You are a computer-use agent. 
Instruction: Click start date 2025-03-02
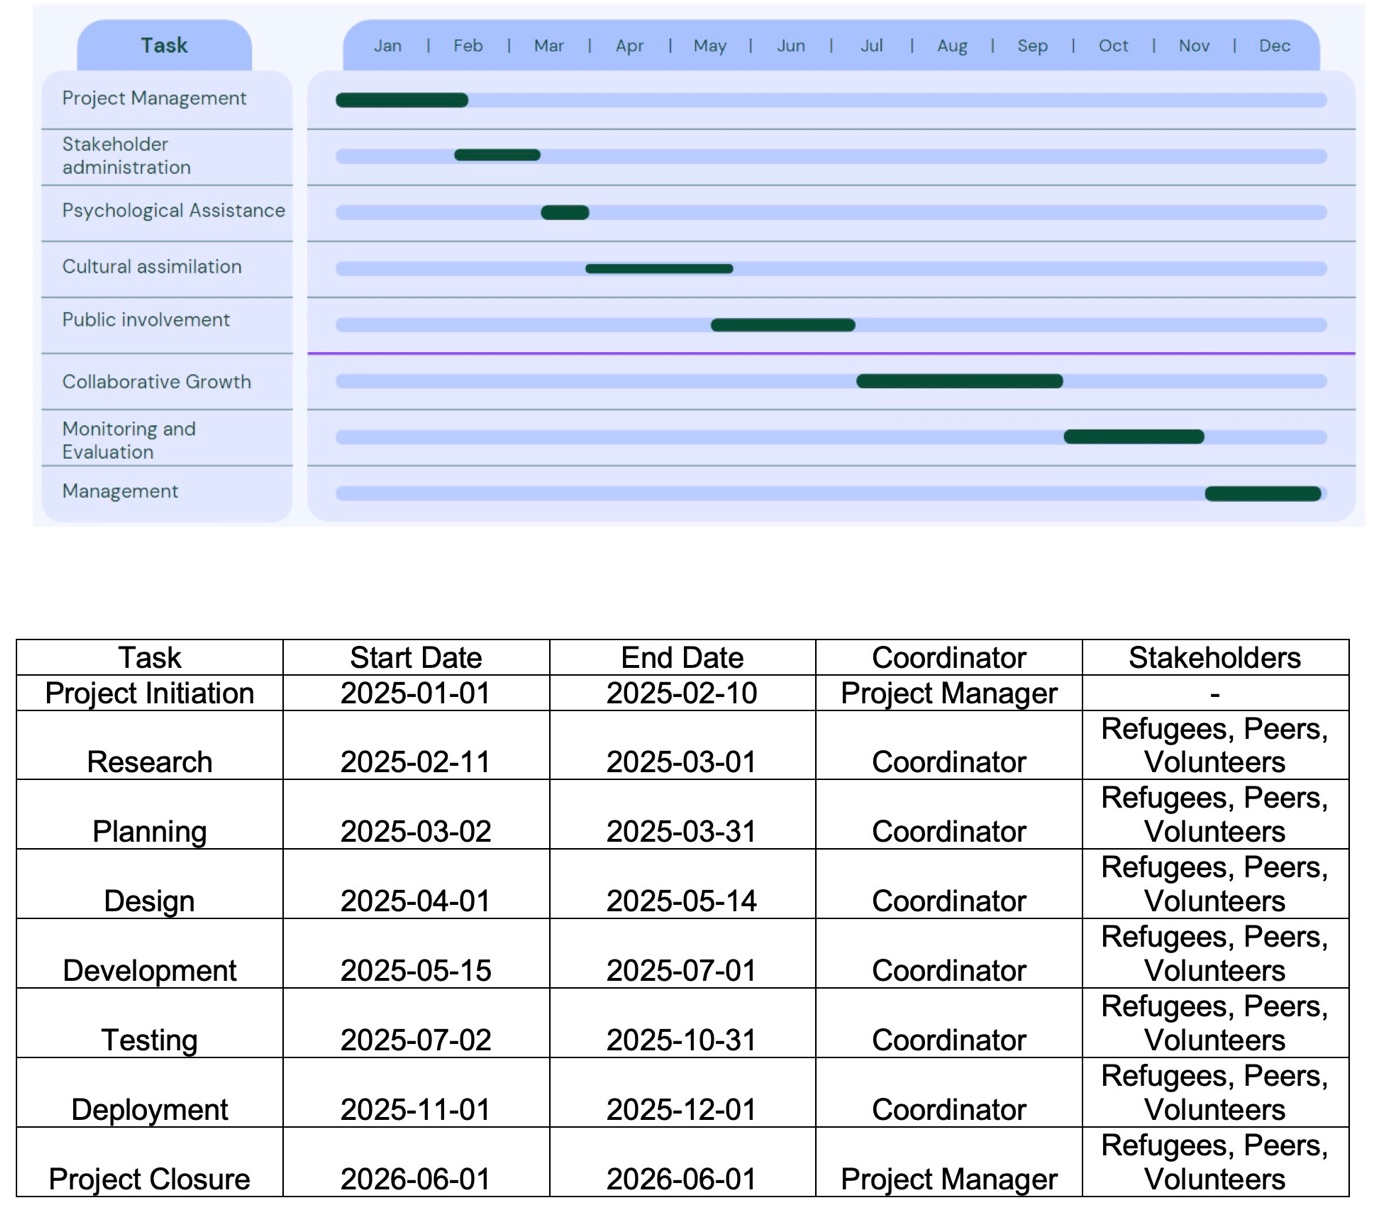[416, 832]
